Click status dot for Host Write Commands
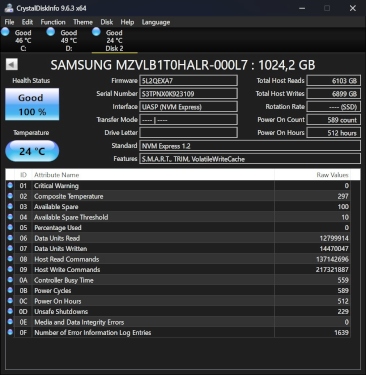This screenshot has width=366, height=375. coord(10,269)
